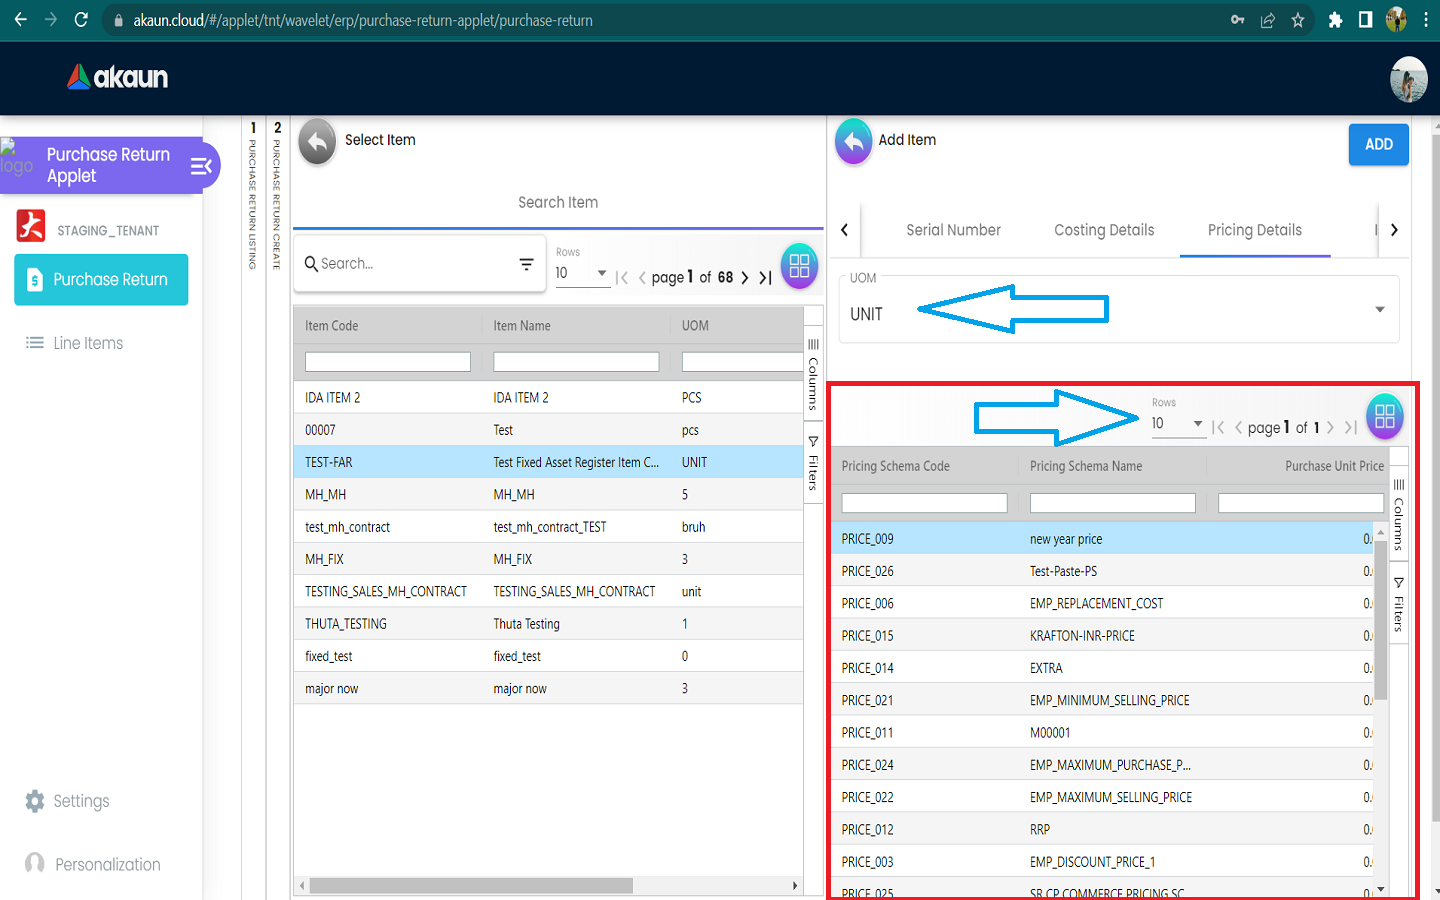Image resolution: width=1440 pixels, height=900 pixels.
Task: Switch to the Serial Number tab
Action: (953, 230)
